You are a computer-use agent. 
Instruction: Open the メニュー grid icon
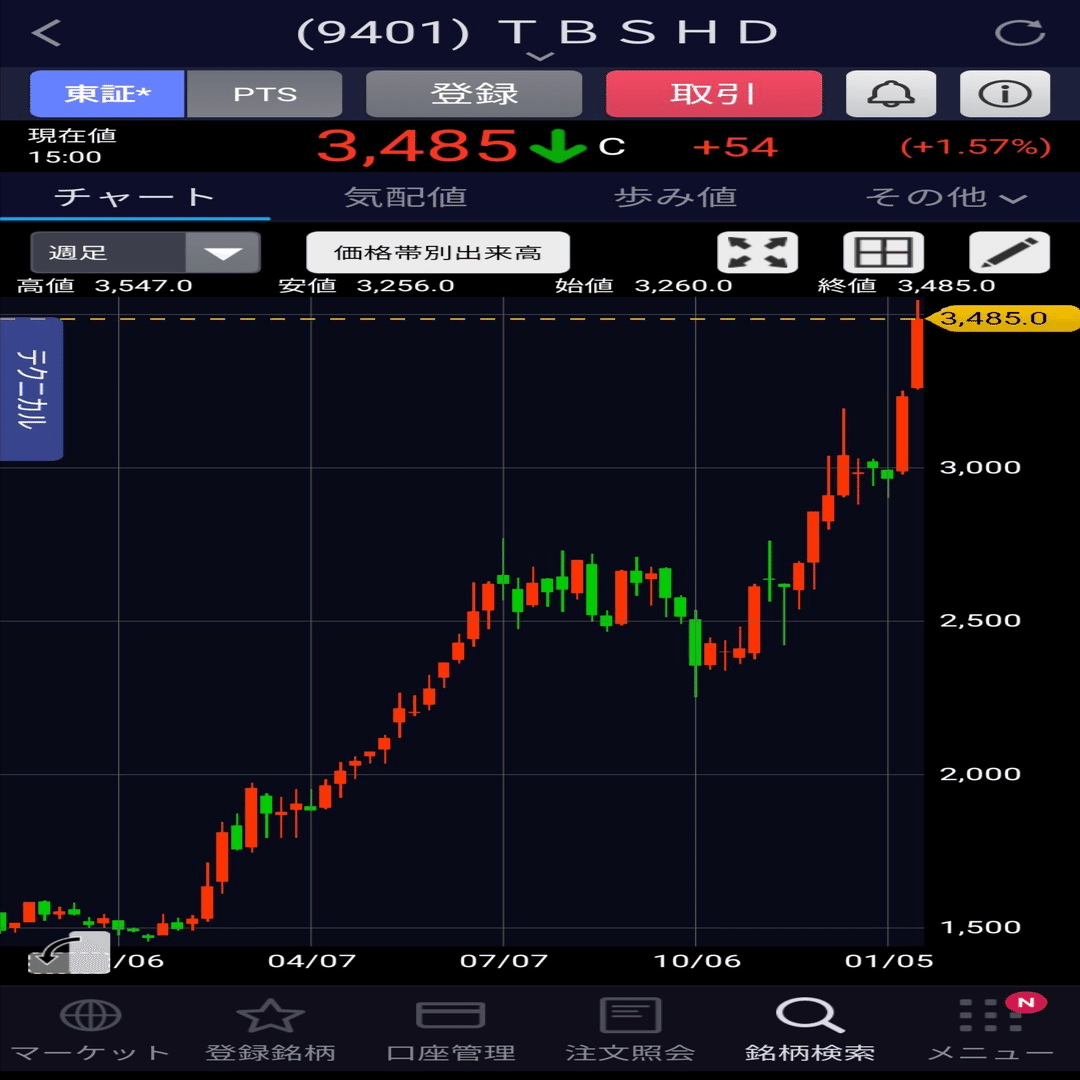click(990, 1015)
